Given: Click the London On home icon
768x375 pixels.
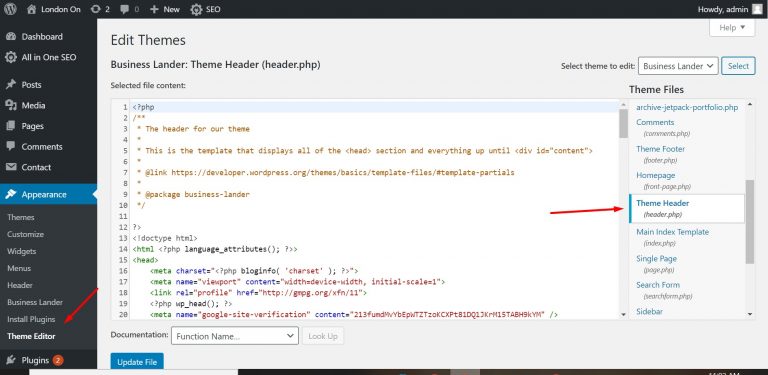Looking at the screenshot, I should (32, 9).
